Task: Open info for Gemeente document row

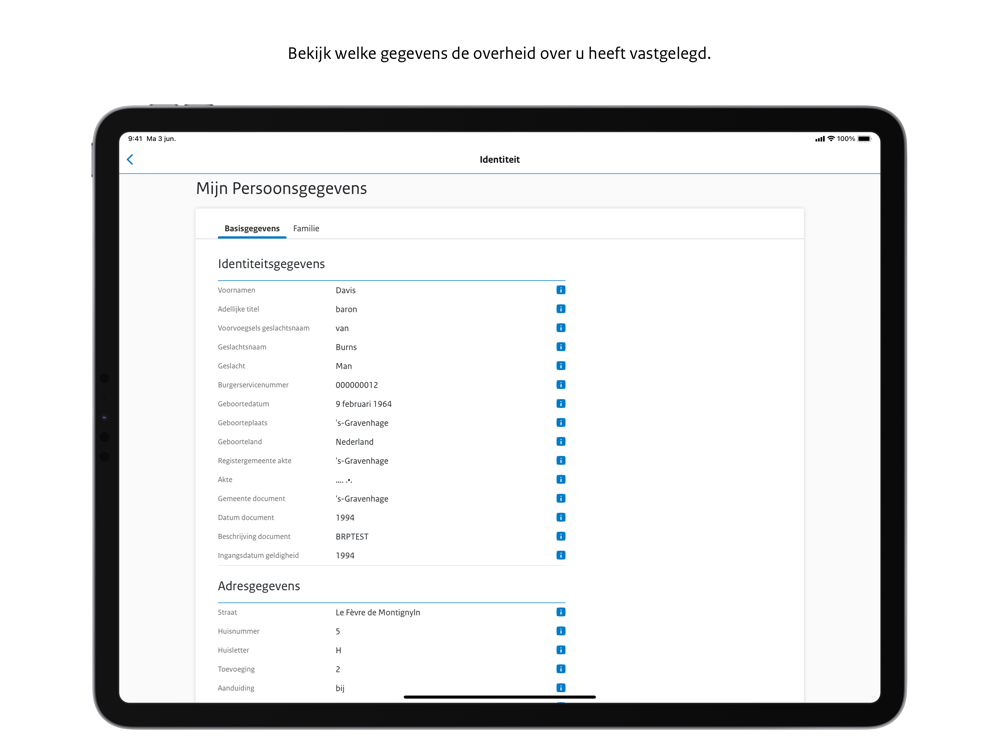Action: click(x=561, y=499)
